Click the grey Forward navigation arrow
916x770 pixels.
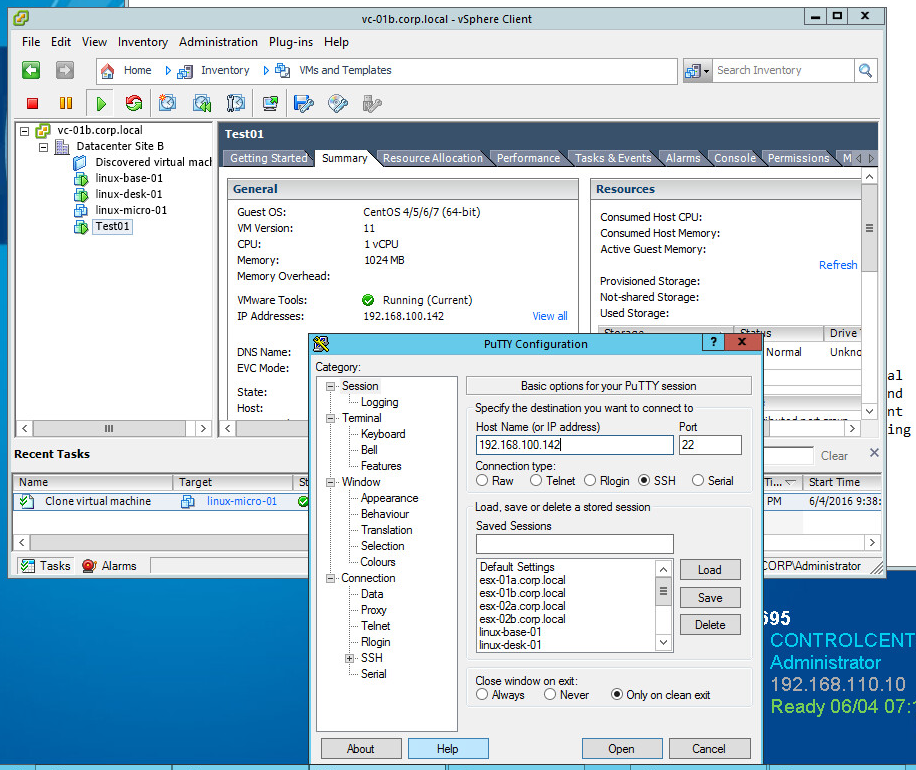pos(65,70)
